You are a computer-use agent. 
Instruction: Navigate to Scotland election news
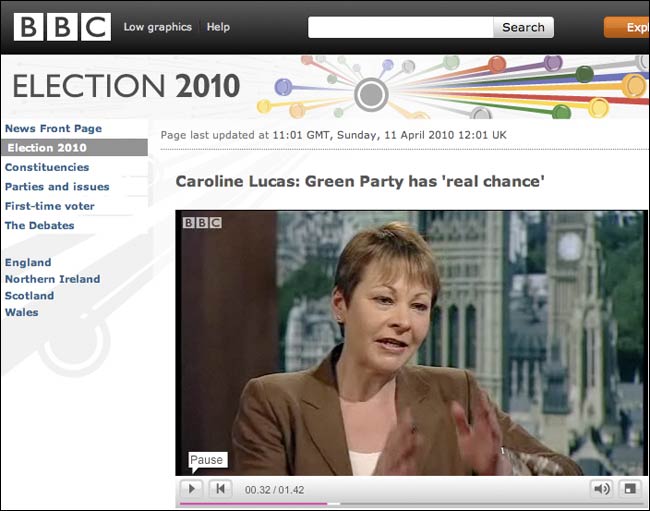(29, 296)
